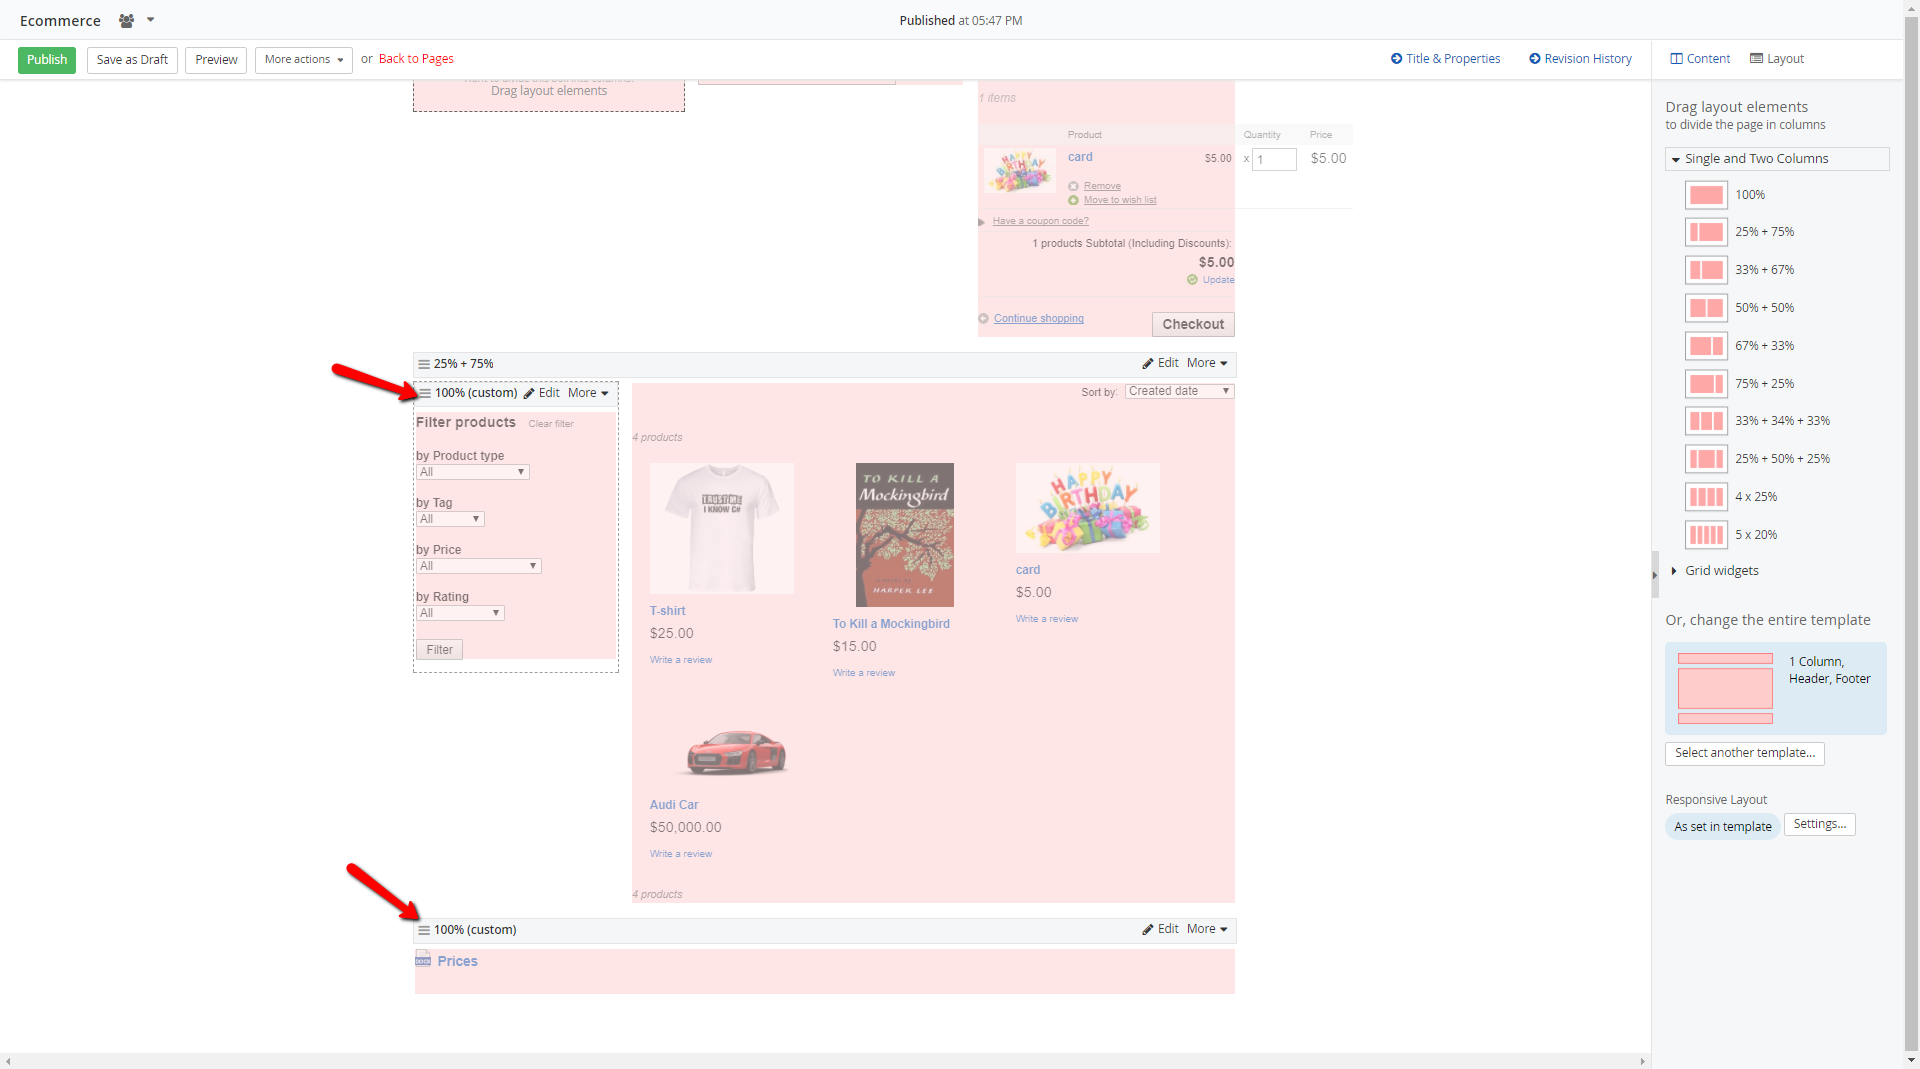Click the users group icon next to Ecommerce
1920x1069 pixels.
(127, 20)
